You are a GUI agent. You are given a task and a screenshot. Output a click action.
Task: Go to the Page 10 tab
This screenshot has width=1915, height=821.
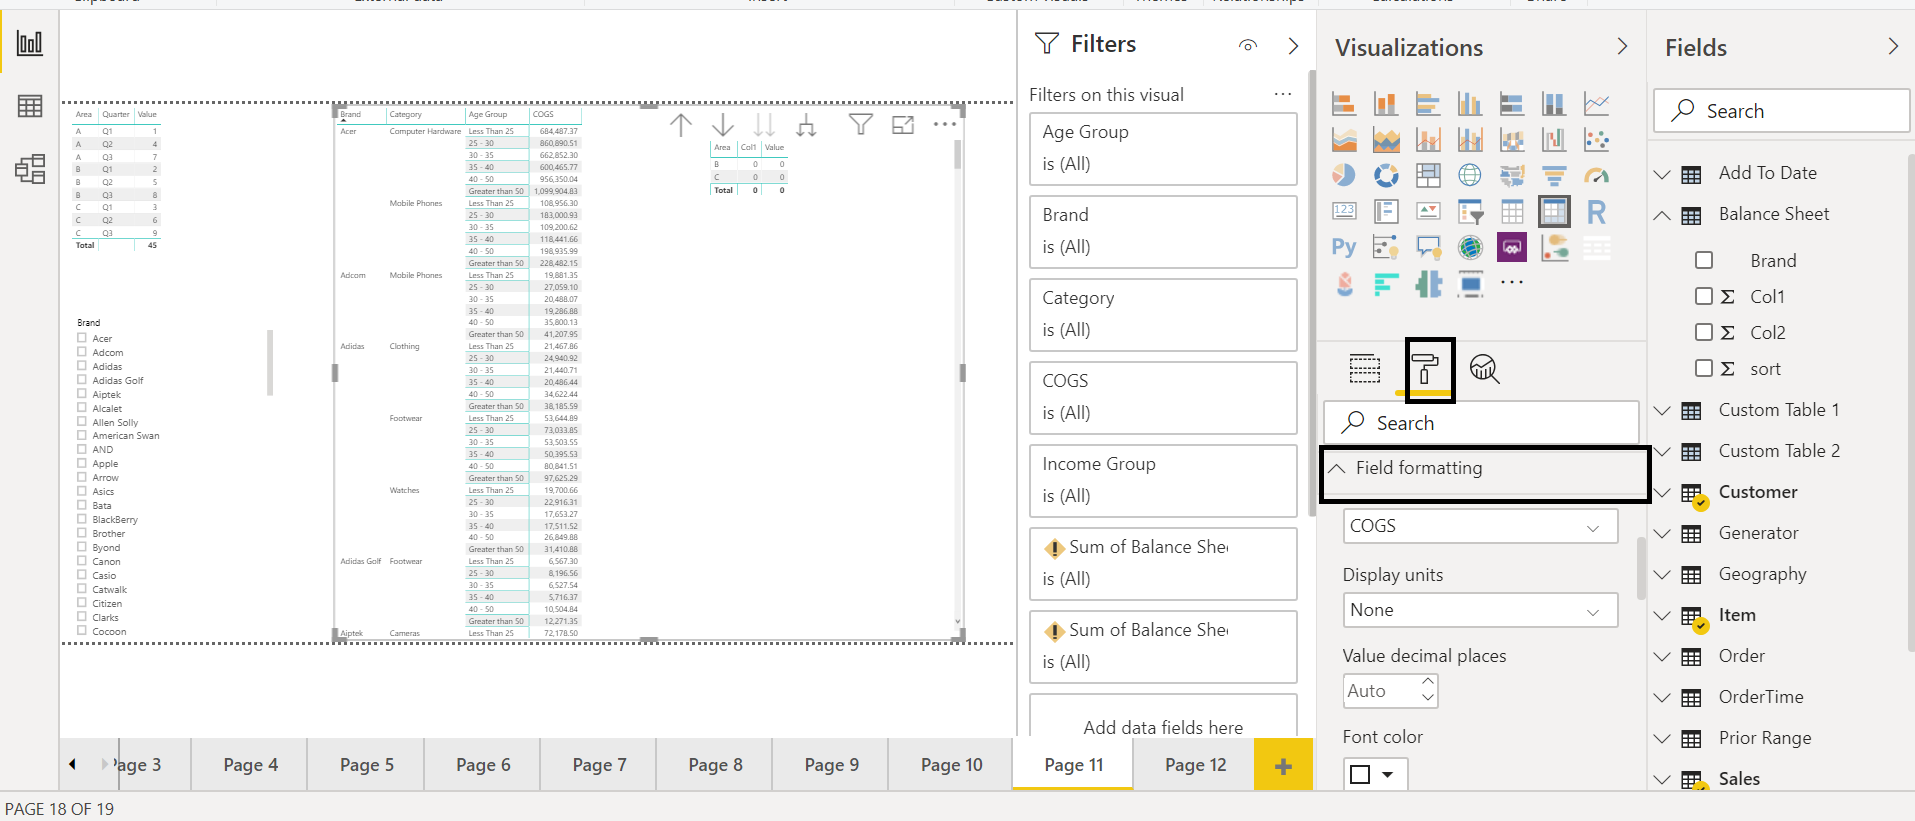click(x=951, y=765)
